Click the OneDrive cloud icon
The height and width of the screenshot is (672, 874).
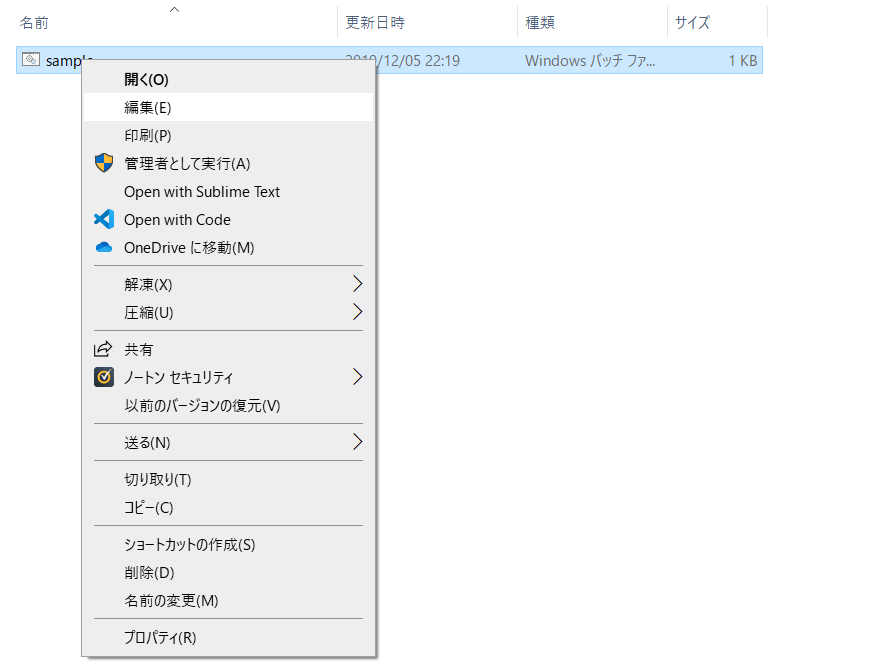(x=104, y=247)
